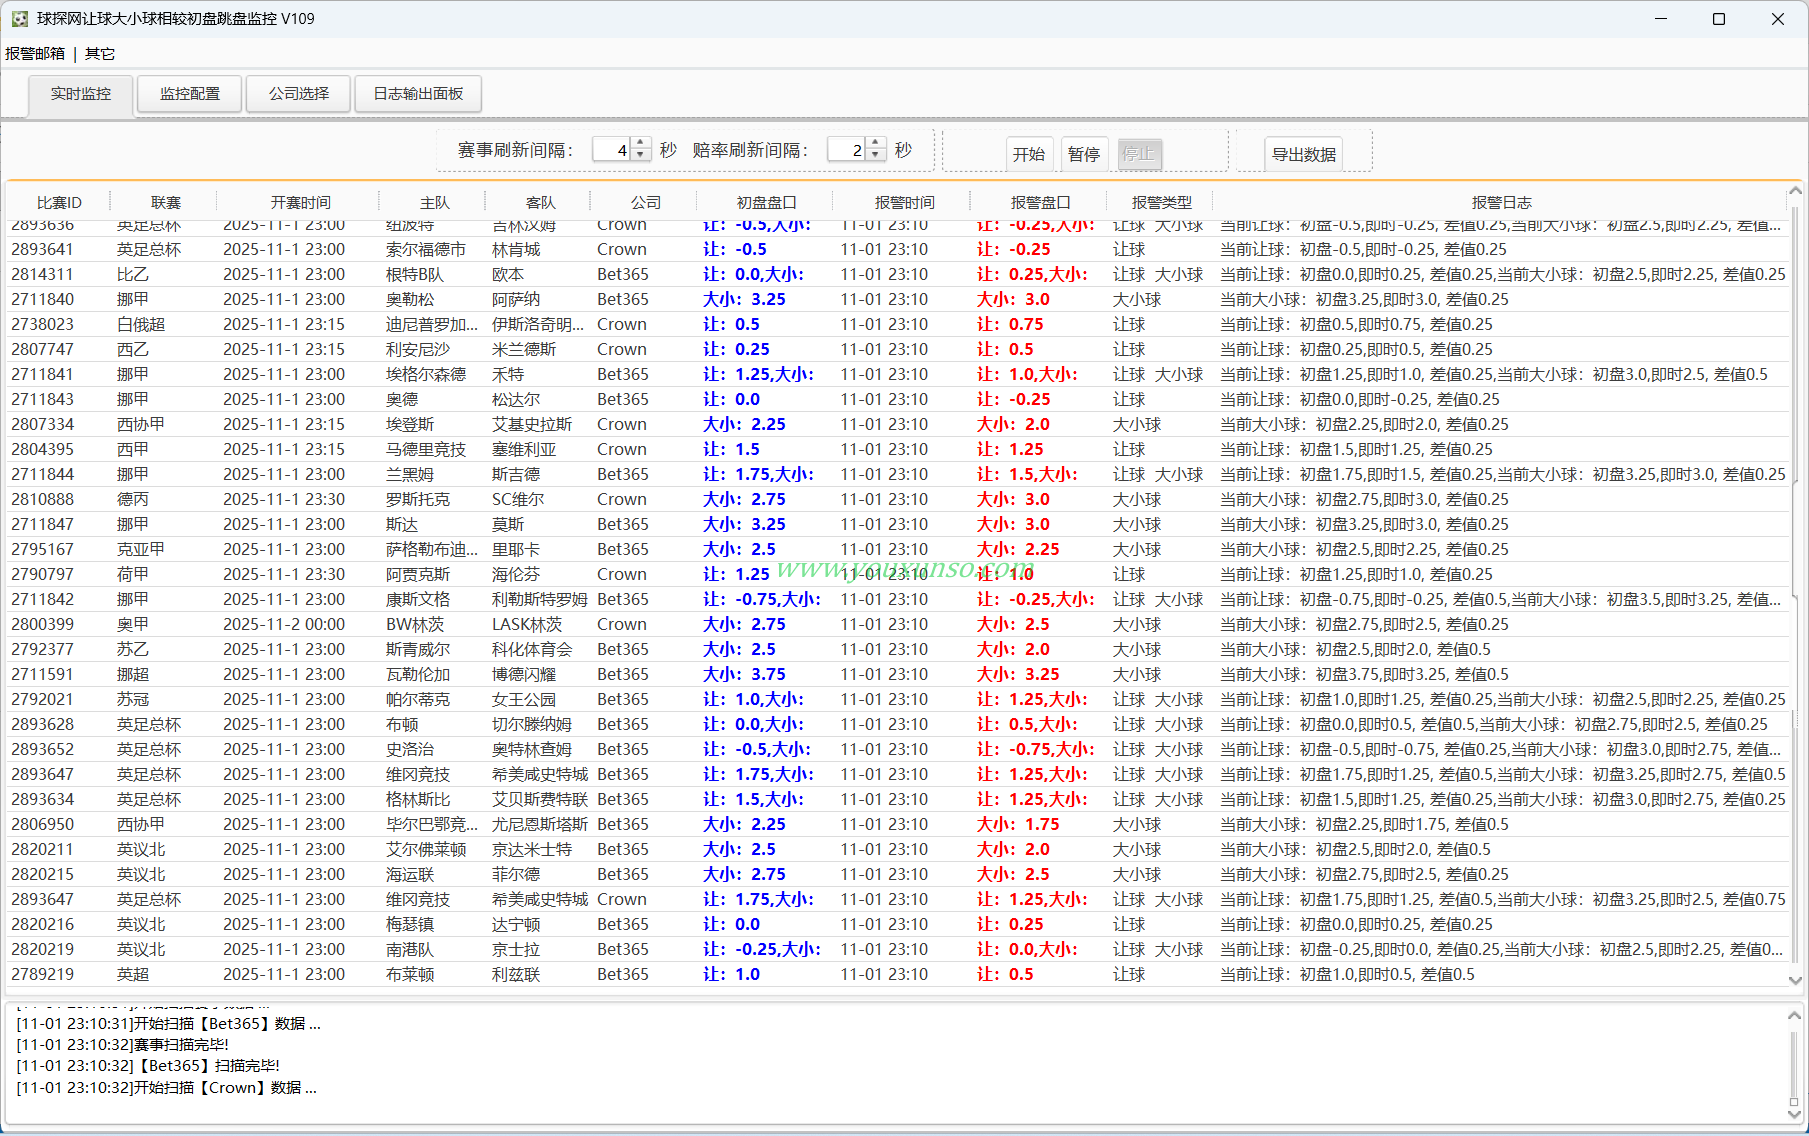The image size is (1809, 1136).
Task: Switch to the 日志输出面板 tab
Action: point(418,94)
